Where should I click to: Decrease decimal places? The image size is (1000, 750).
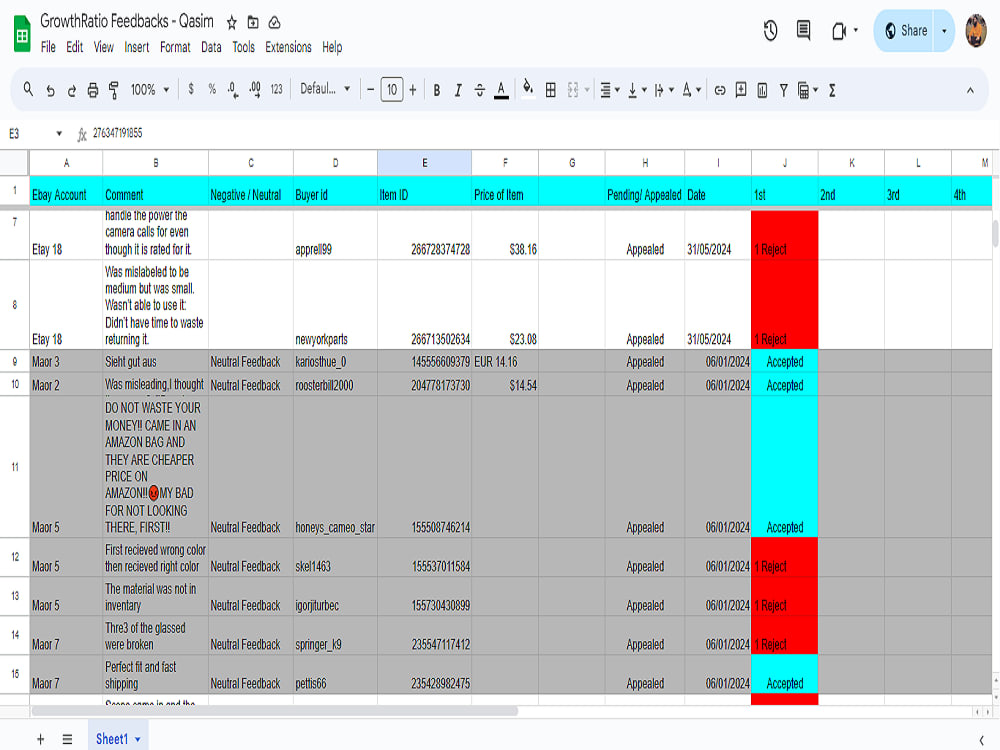[x=233, y=90]
